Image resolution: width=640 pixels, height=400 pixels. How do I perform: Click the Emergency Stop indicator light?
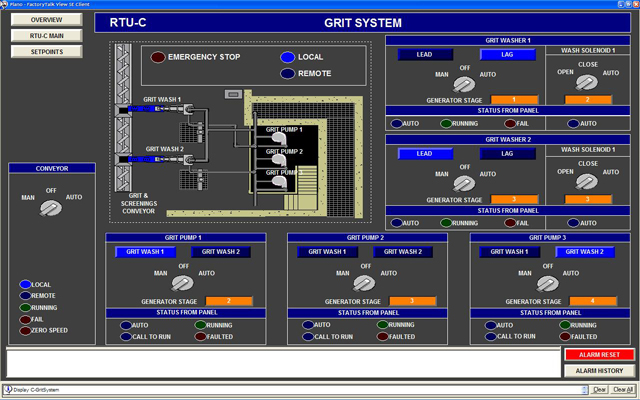158,57
